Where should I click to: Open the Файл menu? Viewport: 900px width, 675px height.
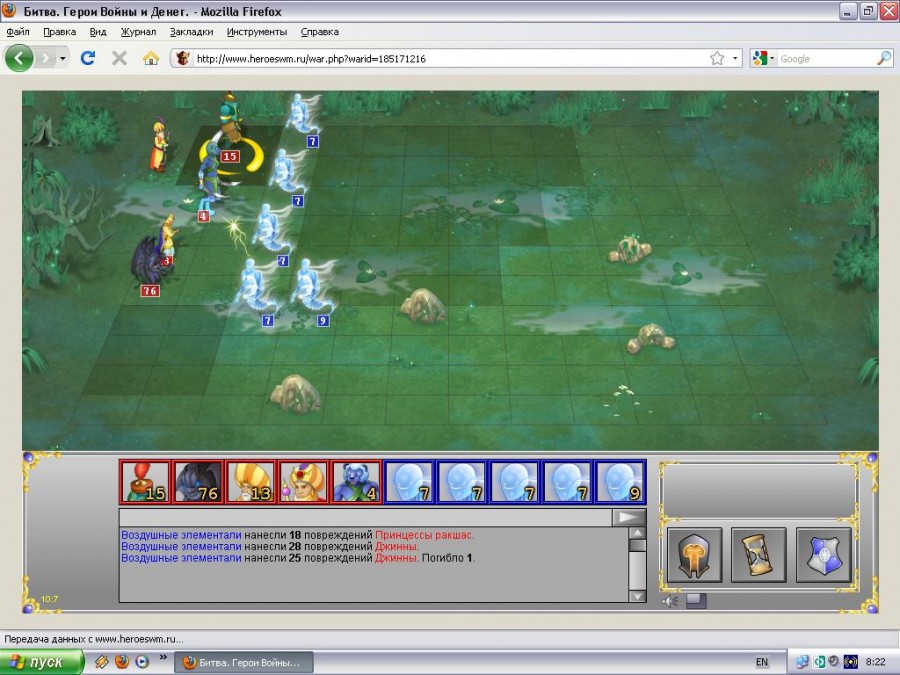pyautogui.click(x=18, y=32)
